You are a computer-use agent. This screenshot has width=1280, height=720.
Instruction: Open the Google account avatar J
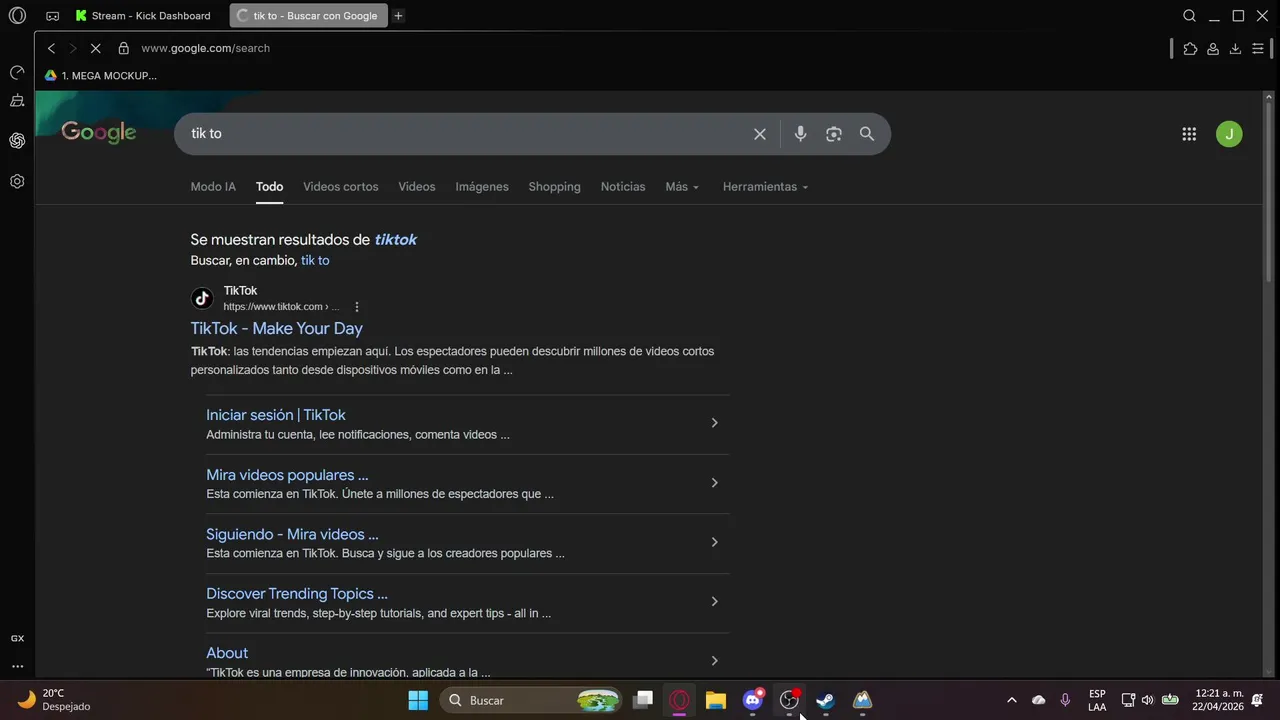[x=1229, y=134]
